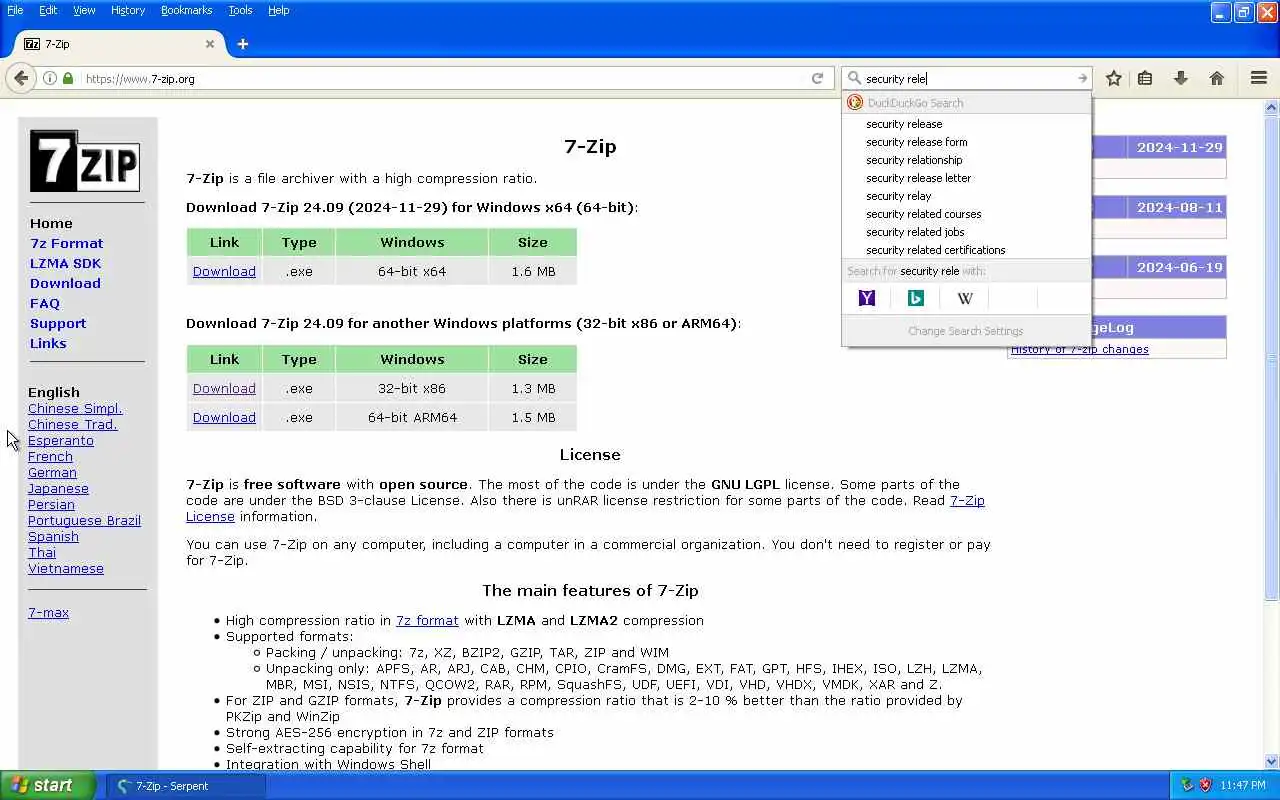The image size is (1280, 800).
Task: Choose suggestion "security release"
Action: click(x=966, y=124)
